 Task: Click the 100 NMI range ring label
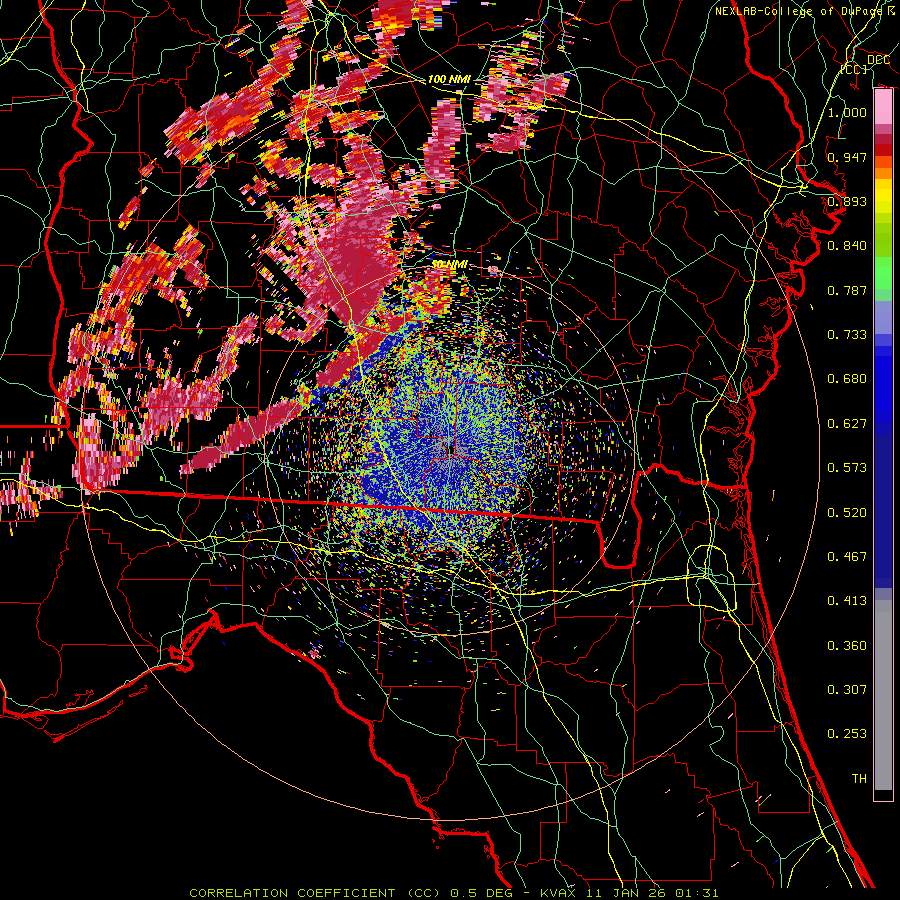point(449,79)
